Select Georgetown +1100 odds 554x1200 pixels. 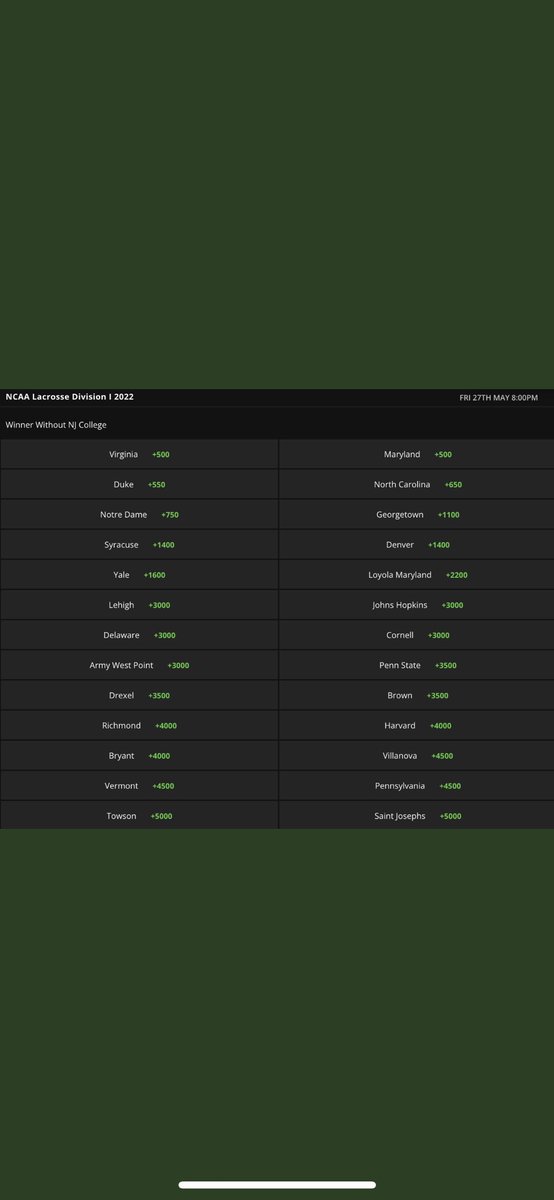(x=416, y=514)
